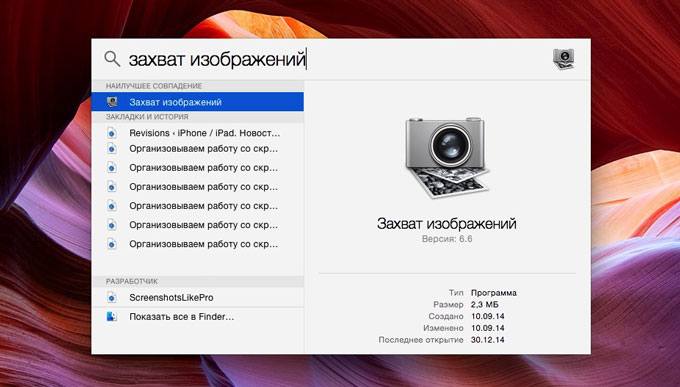Click the Версия: 6.6 version text

point(447,239)
